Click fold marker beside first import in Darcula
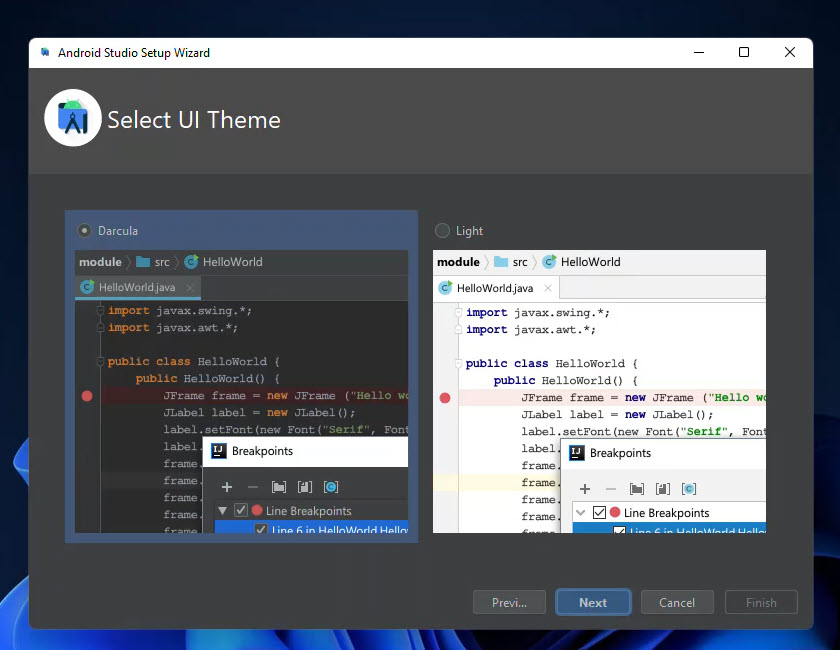The image size is (840, 650). click(x=100, y=310)
